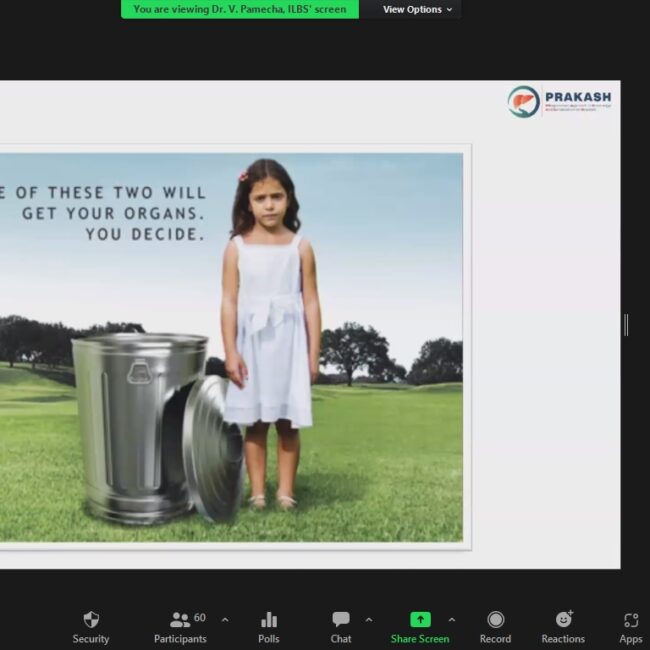Click the participant count number 60
Viewport: 650px width, 650px height.
(200, 618)
